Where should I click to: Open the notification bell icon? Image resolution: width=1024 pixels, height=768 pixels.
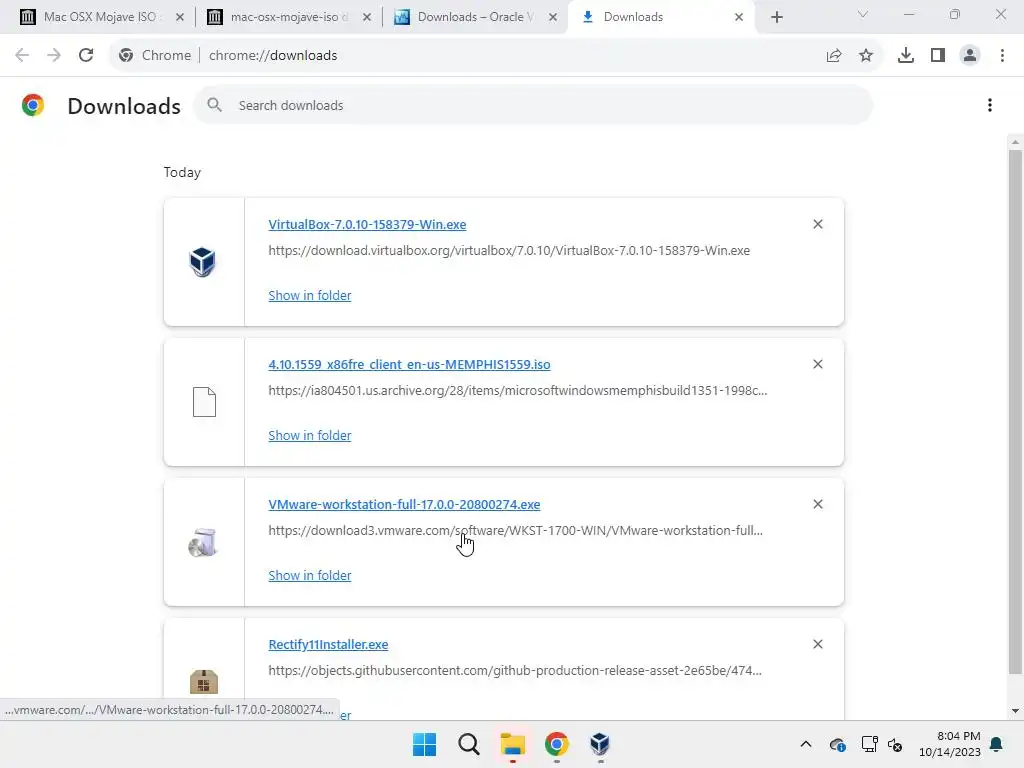[x=997, y=744]
